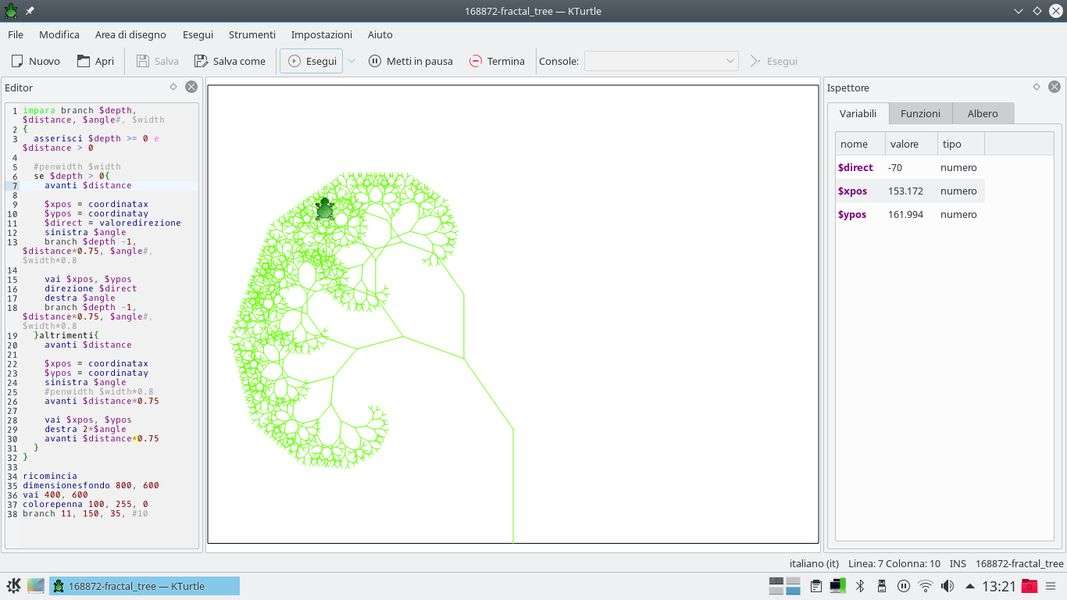This screenshot has width=1067, height=600.
Task: Click the Nuovo new file button
Action: pos(35,61)
